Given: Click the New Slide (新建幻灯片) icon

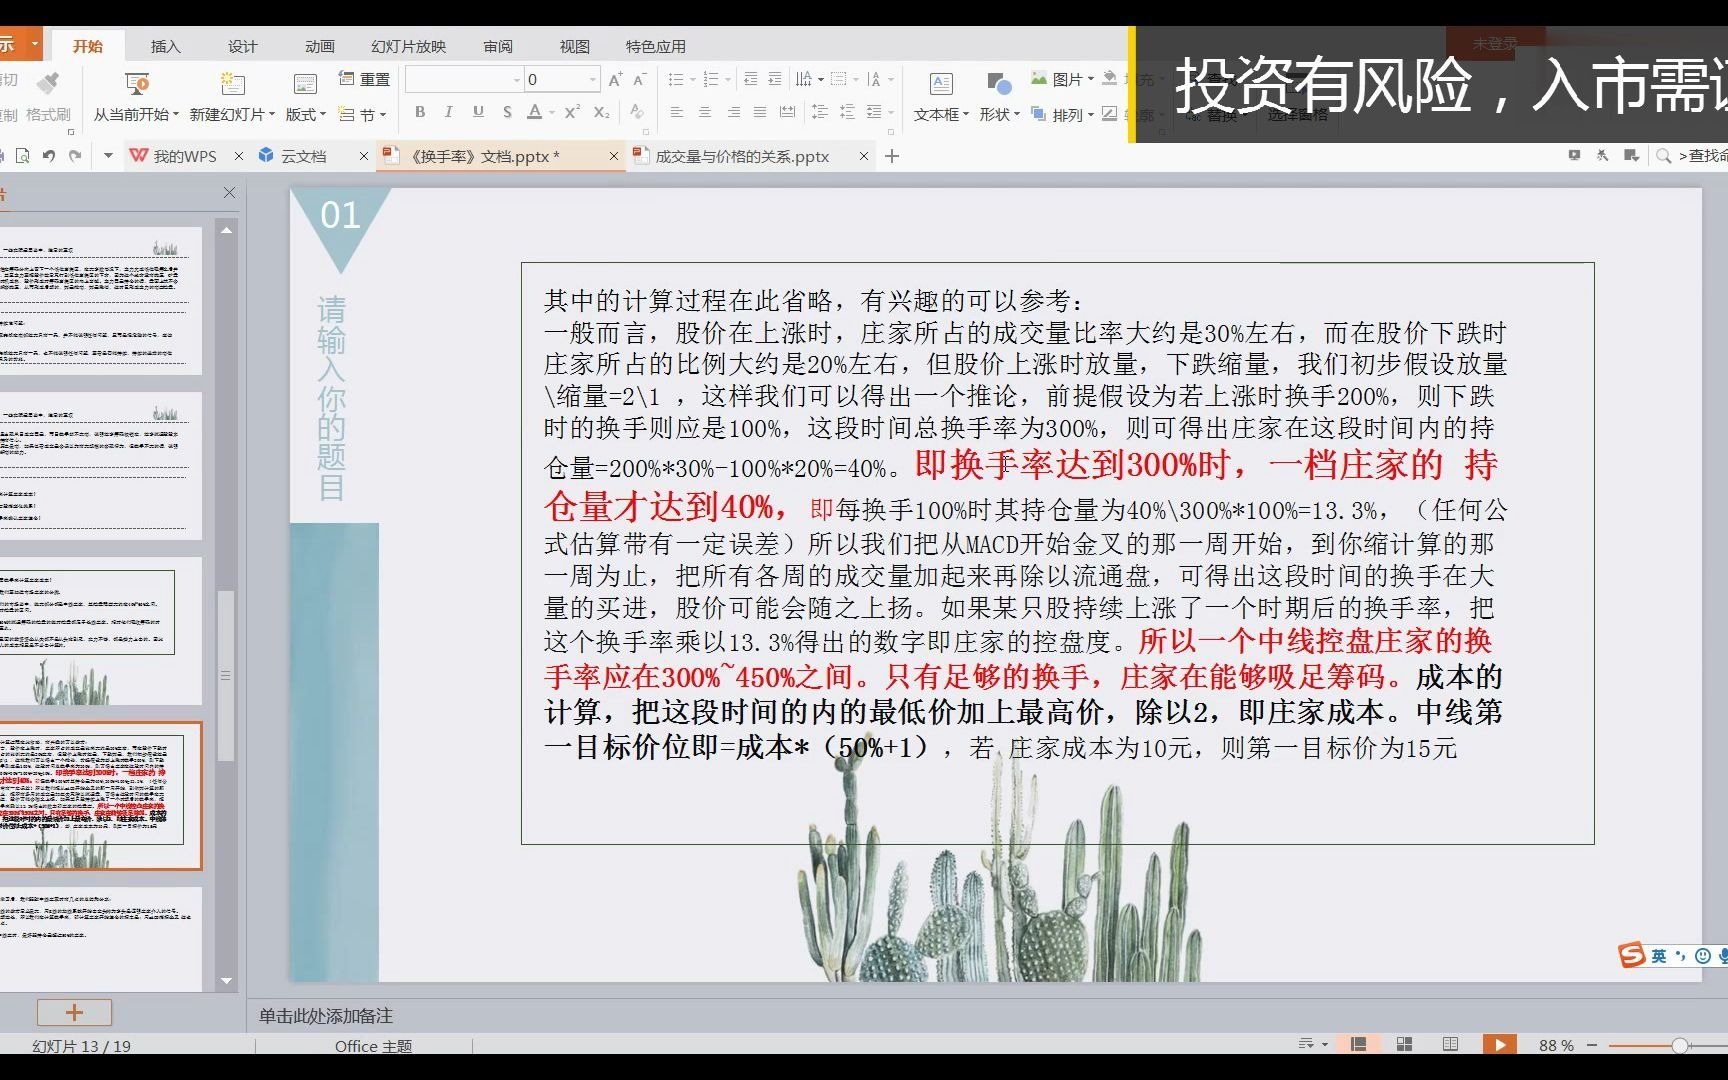Looking at the screenshot, I should pyautogui.click(x=232, y=84).
